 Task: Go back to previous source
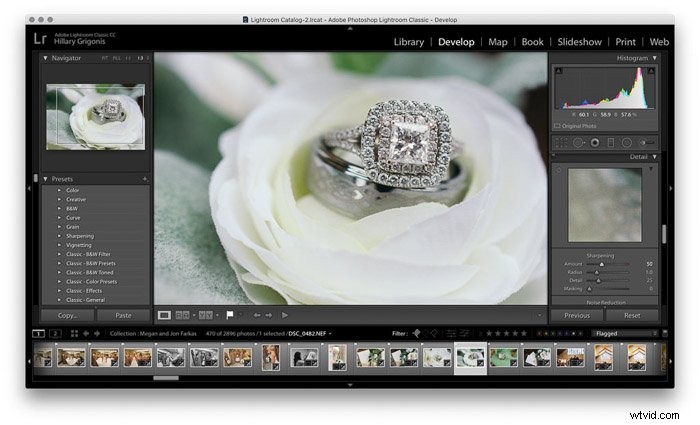(x=86, y=333)
